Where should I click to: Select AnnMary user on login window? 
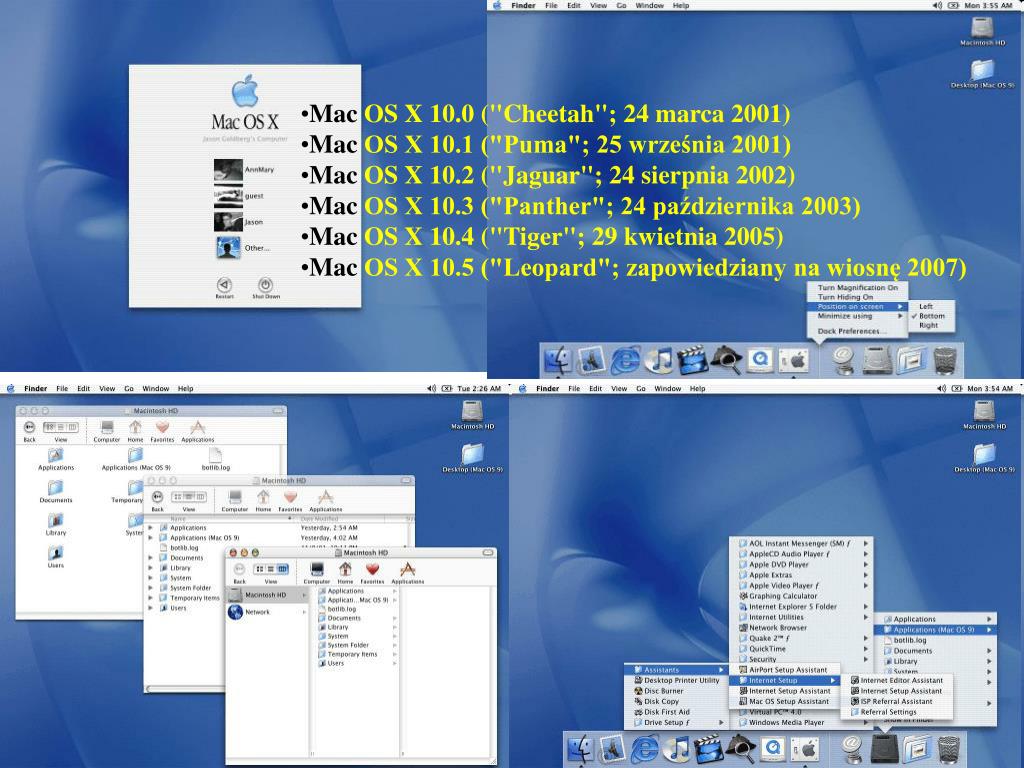[244, 170]
